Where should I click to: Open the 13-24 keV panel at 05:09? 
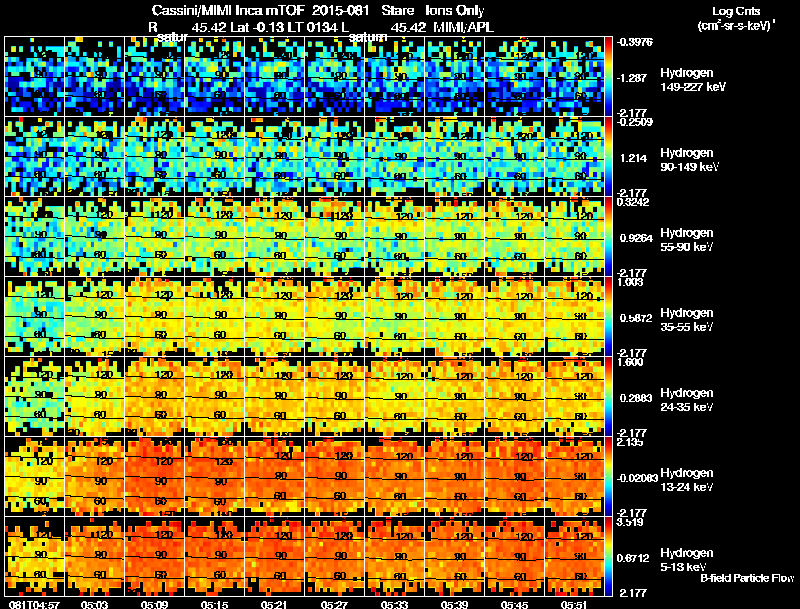pos(155,477)
